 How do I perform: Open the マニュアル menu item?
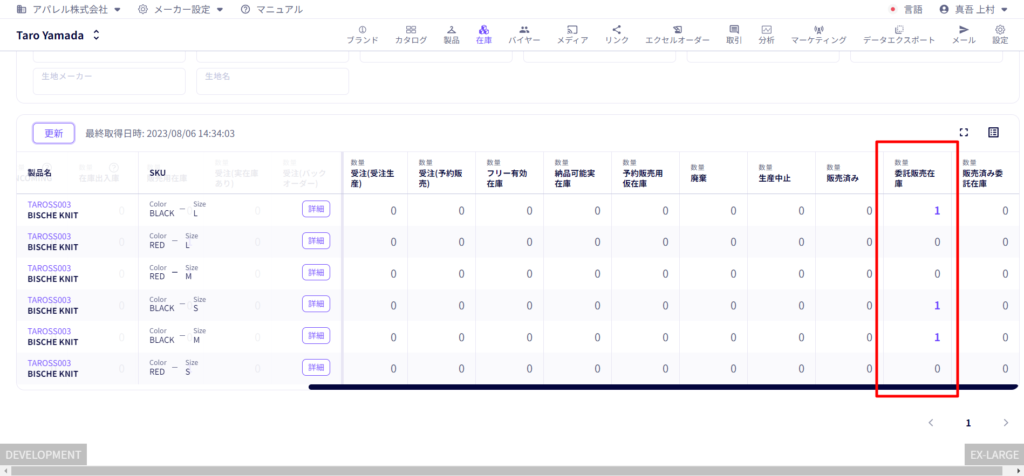pyautogui.click(x=272, y=9)
